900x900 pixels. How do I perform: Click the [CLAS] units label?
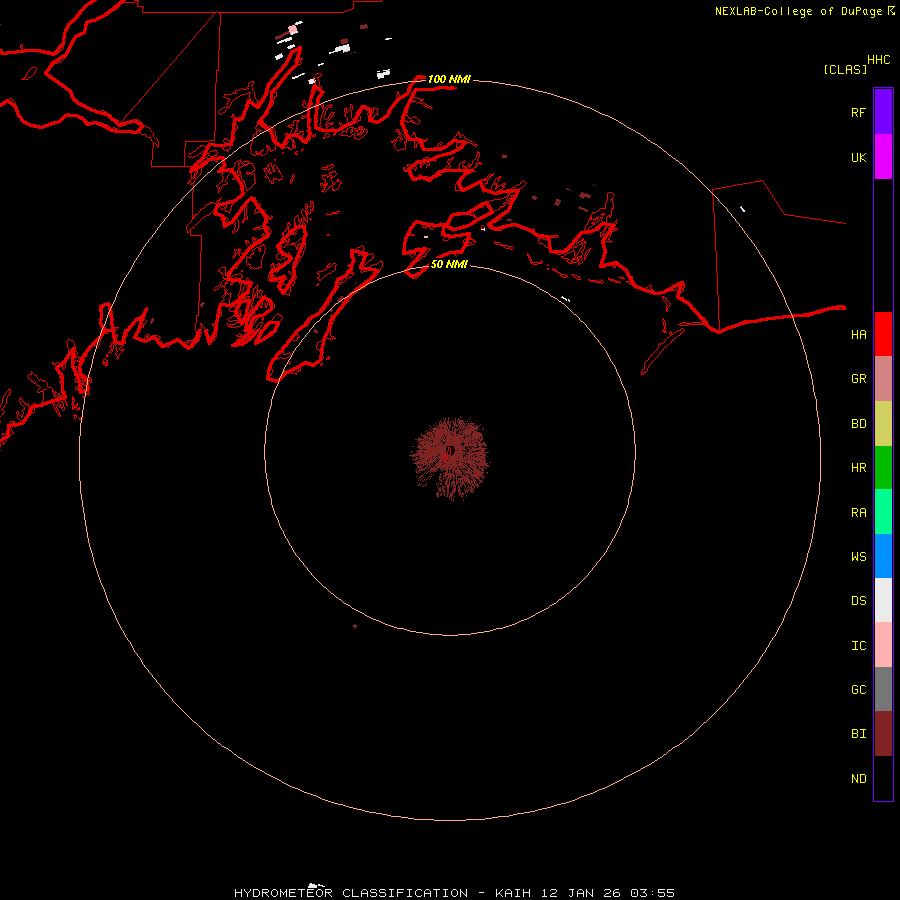845,69
